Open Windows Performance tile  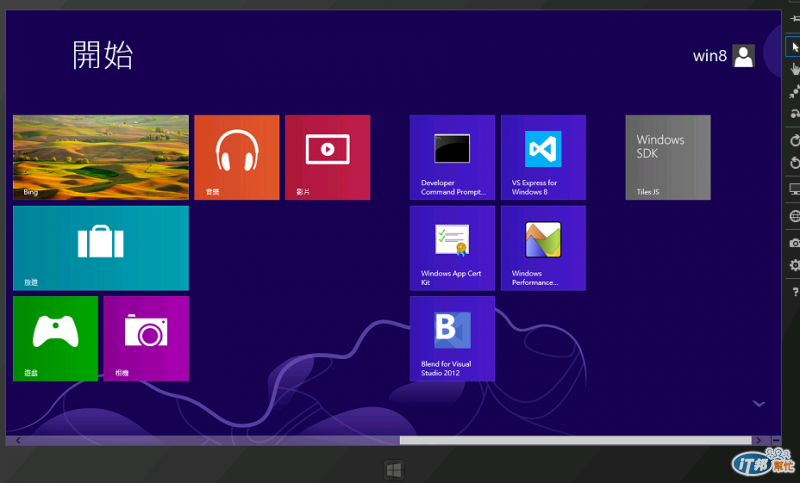click(543, 248)
